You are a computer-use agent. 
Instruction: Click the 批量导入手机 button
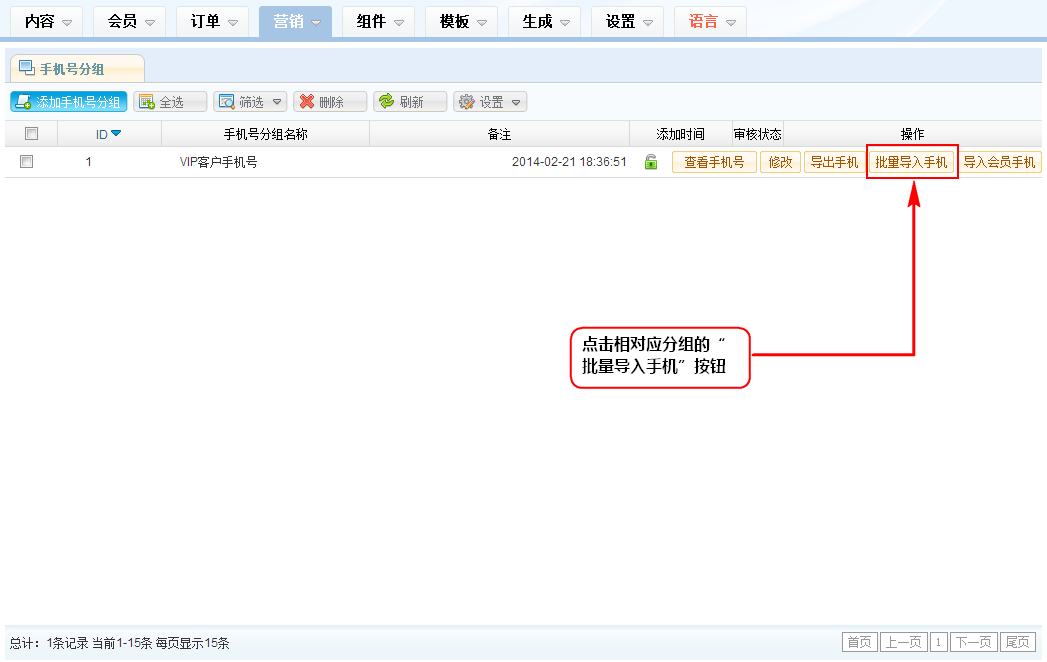tap(911, 162)
